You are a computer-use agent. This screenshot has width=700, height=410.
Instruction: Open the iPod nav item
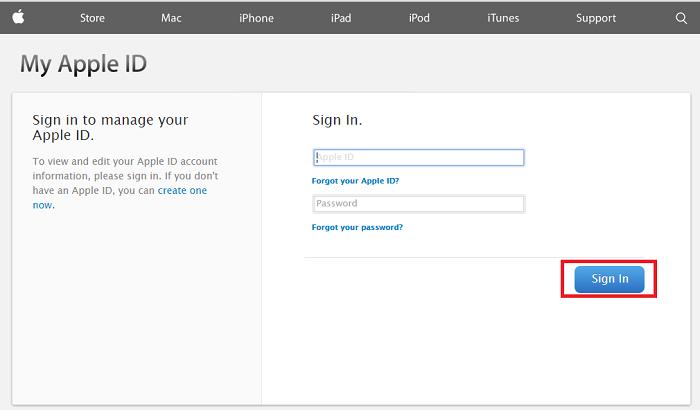[x=419, y=18]
